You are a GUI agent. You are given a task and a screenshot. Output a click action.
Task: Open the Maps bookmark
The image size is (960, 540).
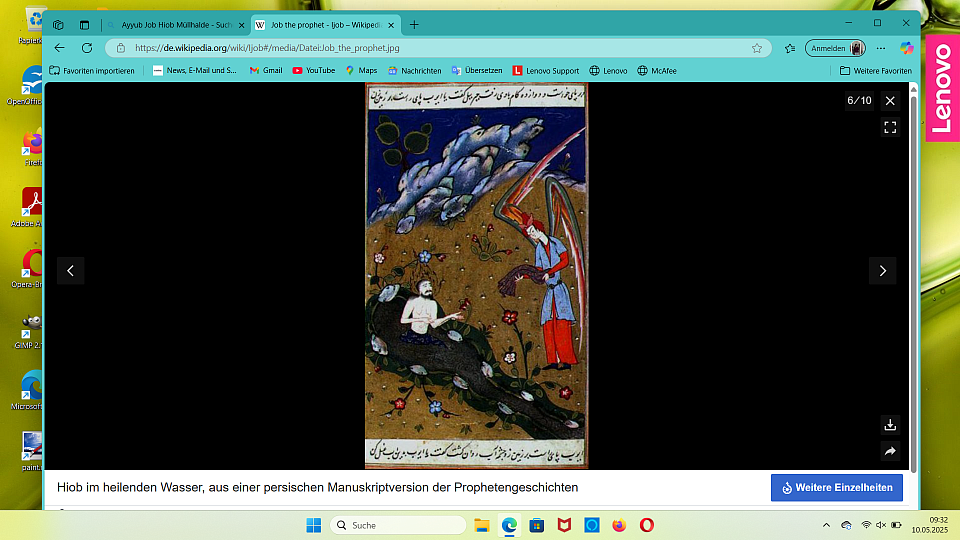click(361, 70)
